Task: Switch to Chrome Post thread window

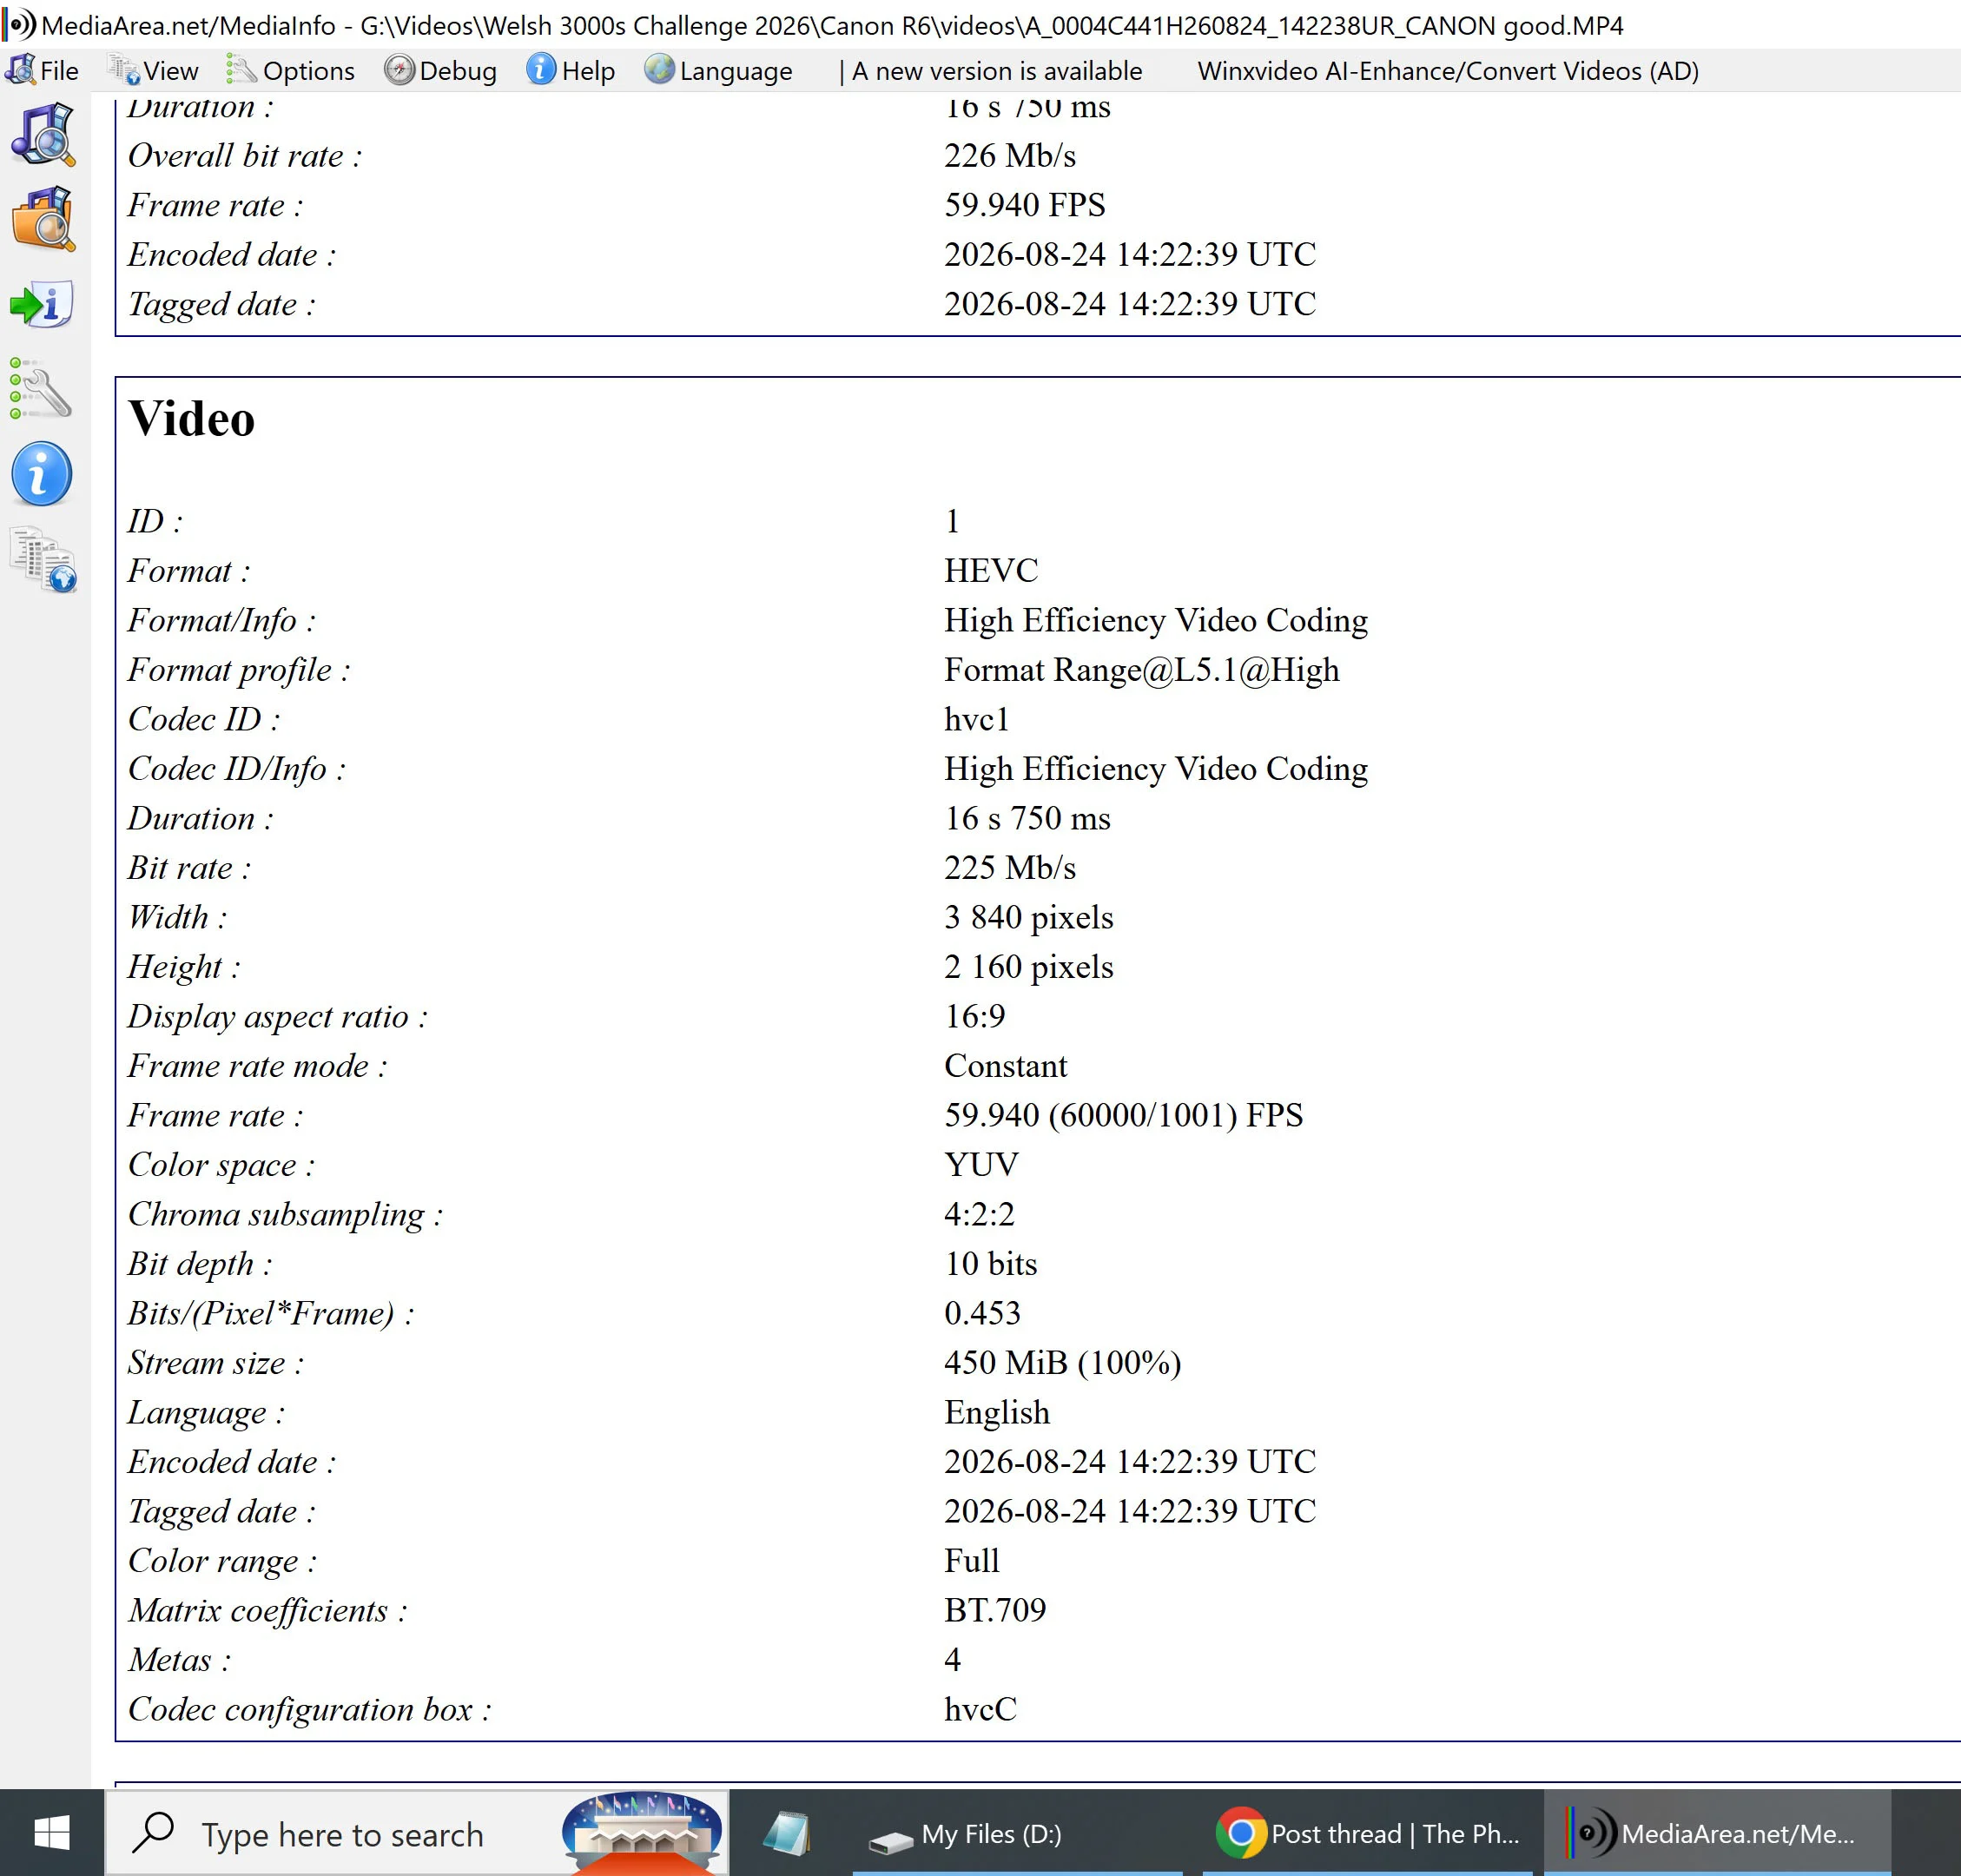Action: [1368, 1834]
